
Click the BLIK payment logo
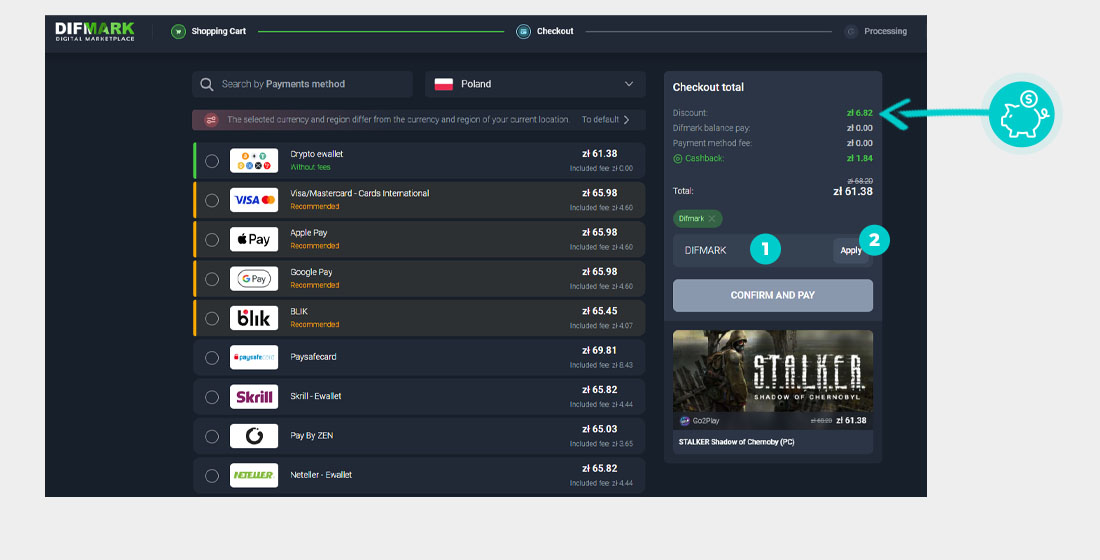[254, 318]
